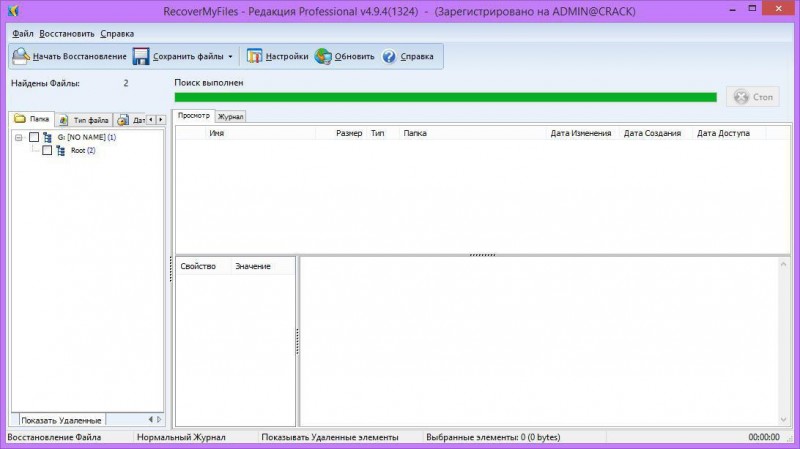The width and height of the screenshot is (800, 449).
Task: Click the Сохранить файлы button label
Action: 188,57
